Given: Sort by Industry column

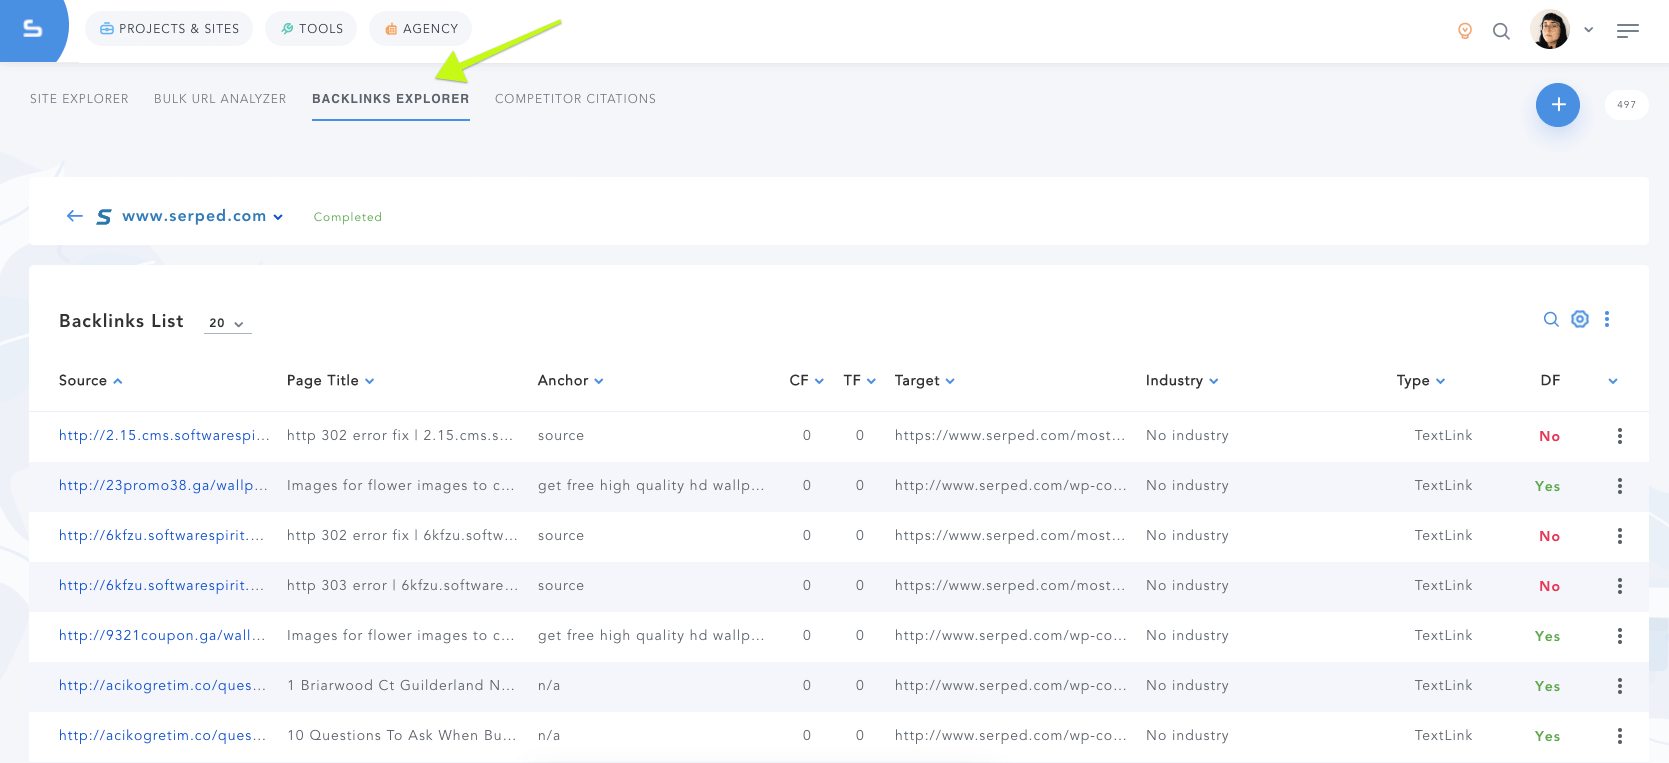Looking at the screenshot, I should 1181,381.
